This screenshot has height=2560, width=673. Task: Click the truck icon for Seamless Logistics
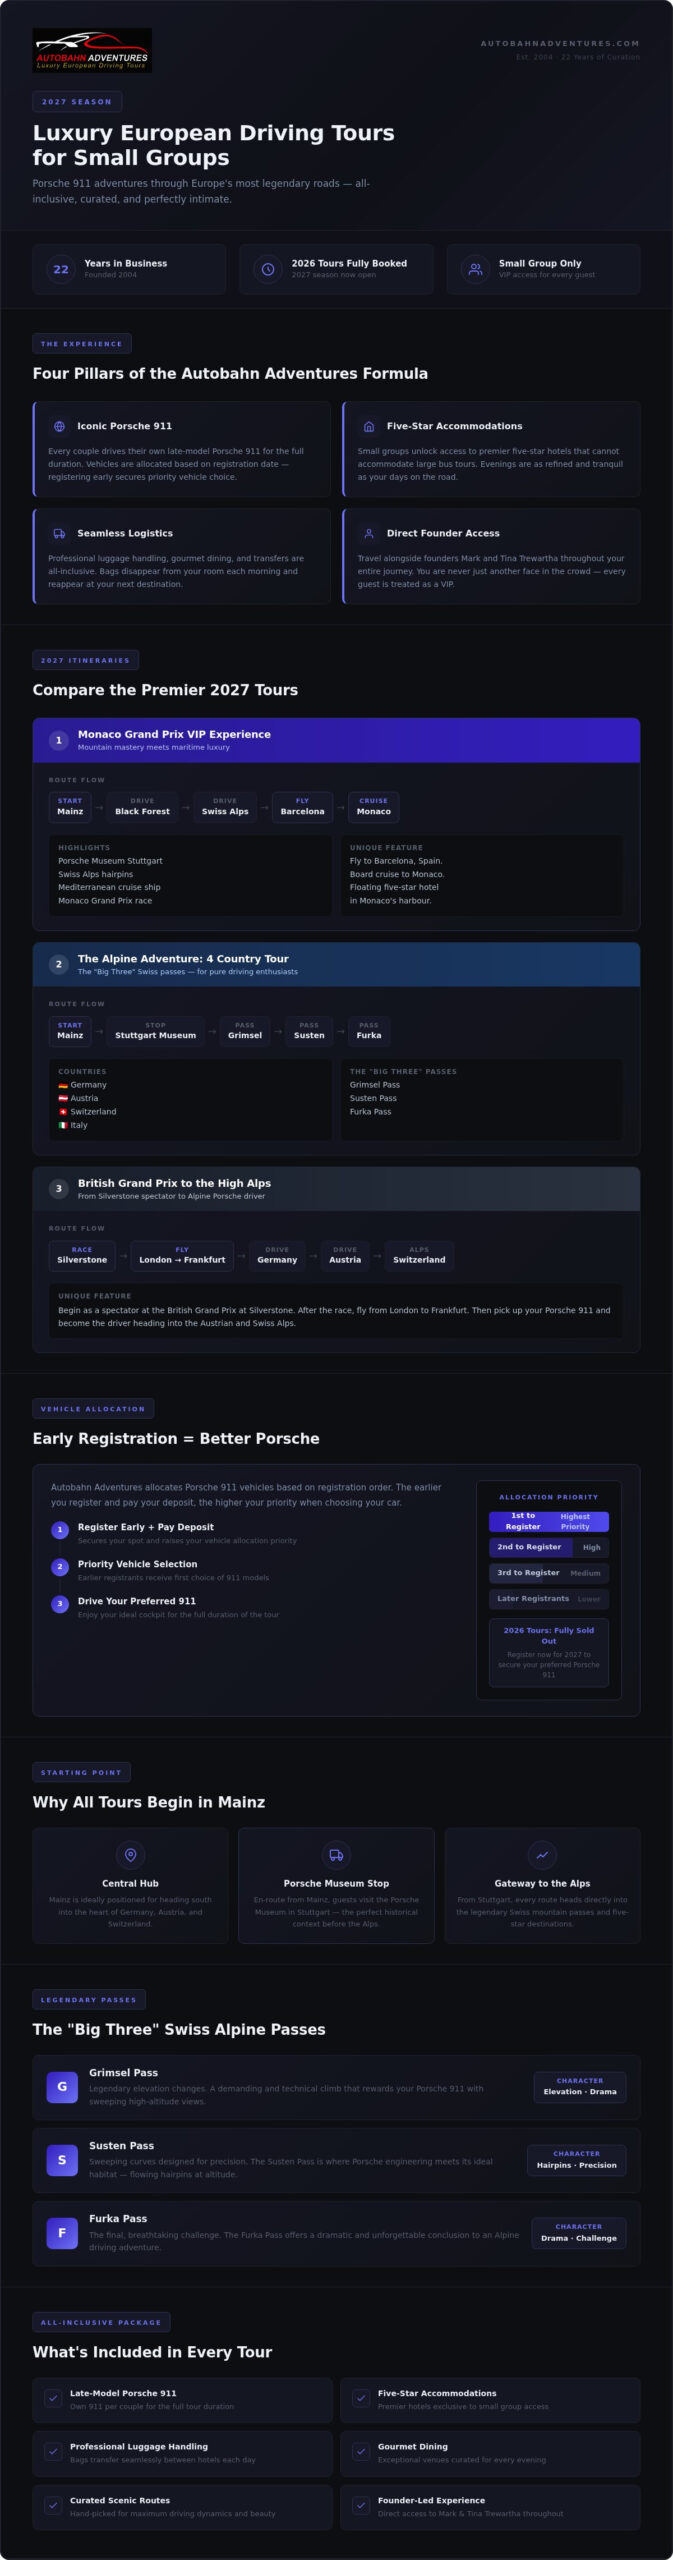pyautogui.click(x=59, y=533)
